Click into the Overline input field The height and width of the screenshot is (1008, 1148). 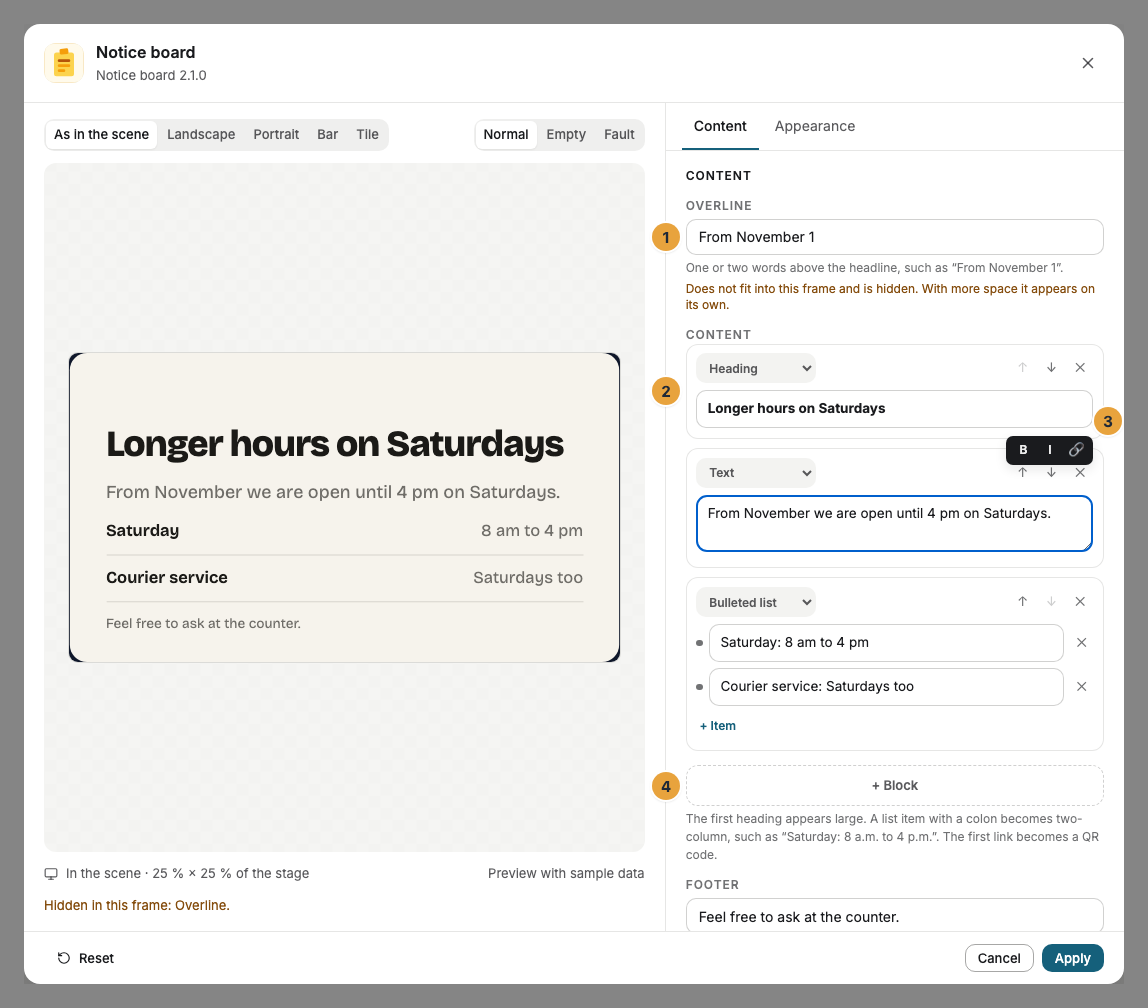894,237
